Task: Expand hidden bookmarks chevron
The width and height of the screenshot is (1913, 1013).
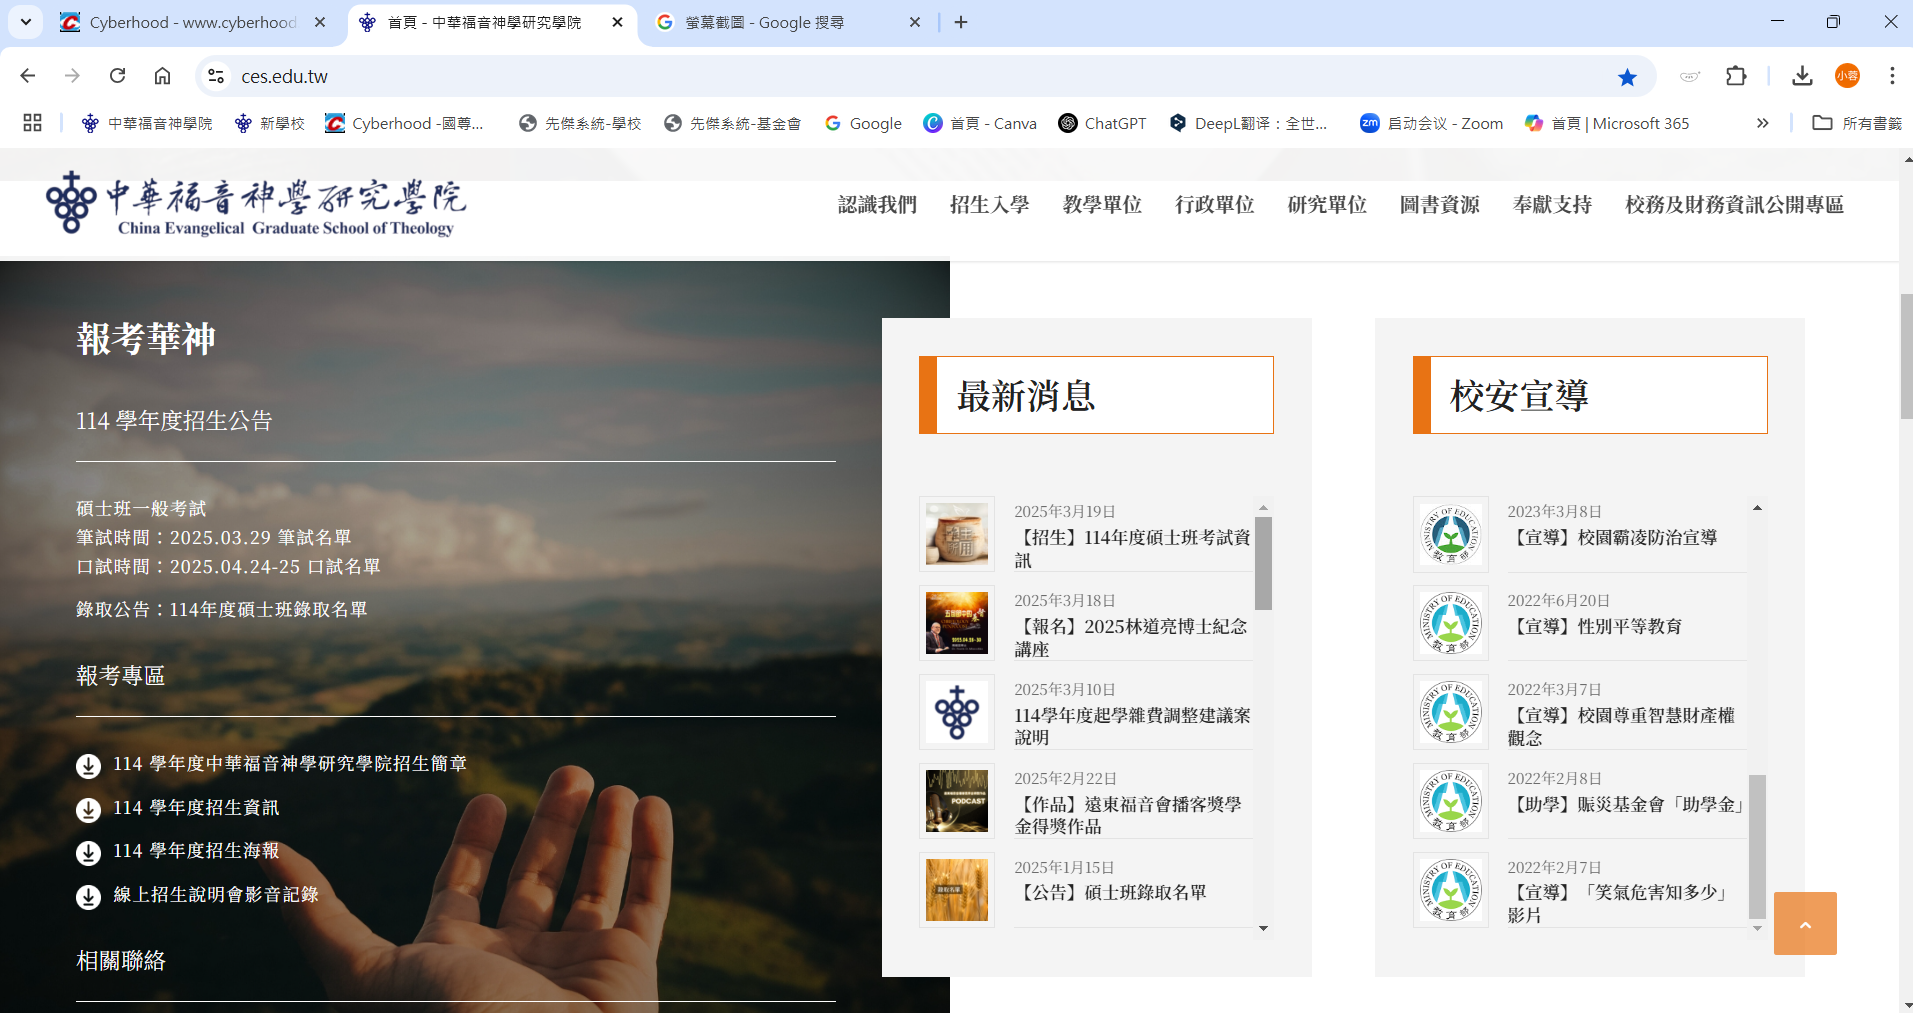Action: click(x=1762, y=123)
